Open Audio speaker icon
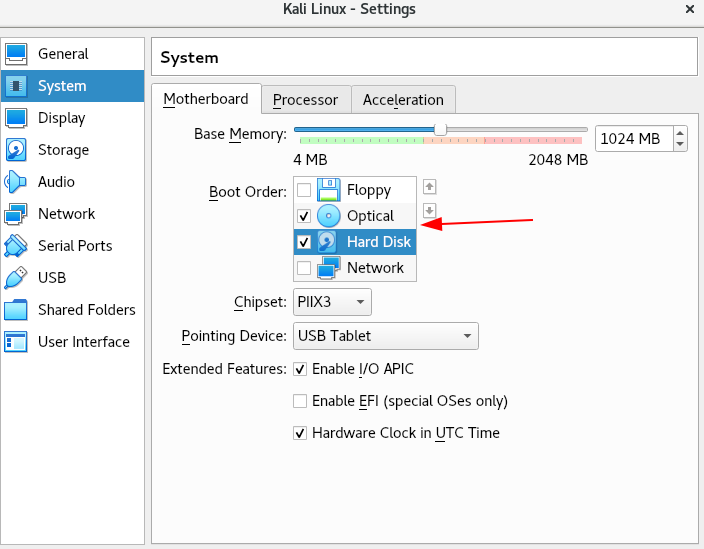The height and width of the screenshot is (549, 704). point(16,182)
